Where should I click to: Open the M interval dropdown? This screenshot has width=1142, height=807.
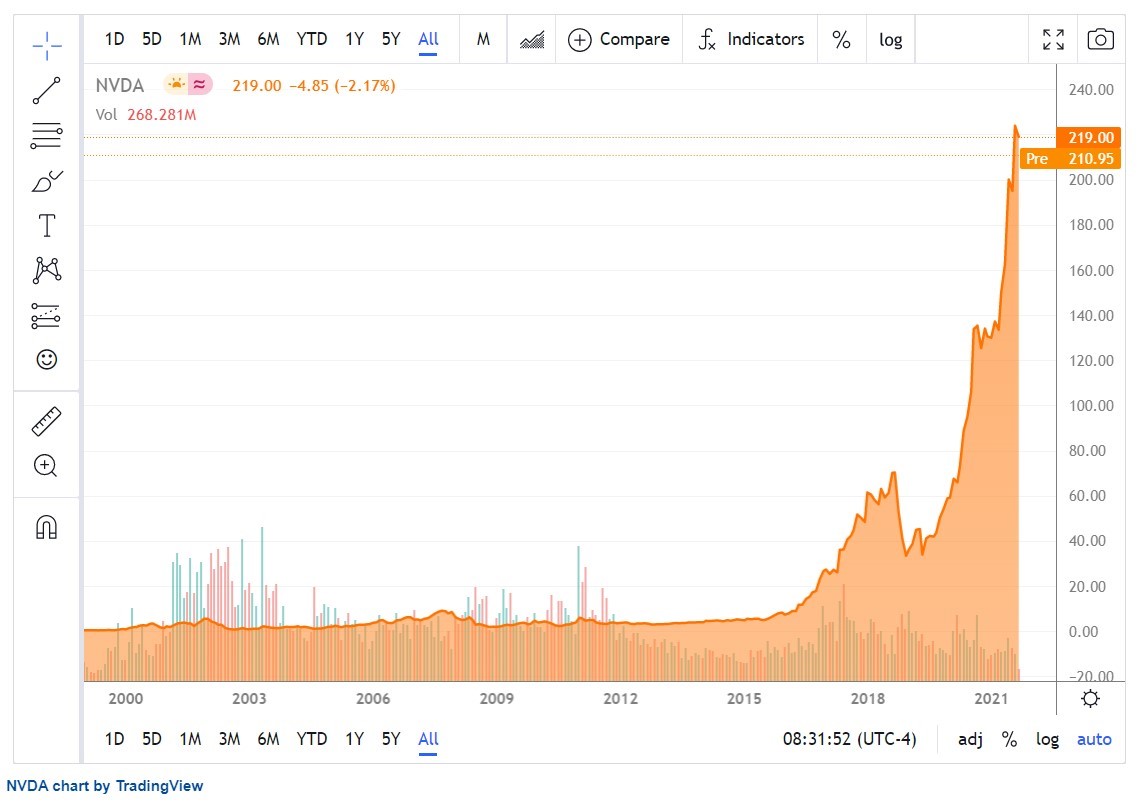click(x=484, y=39)
